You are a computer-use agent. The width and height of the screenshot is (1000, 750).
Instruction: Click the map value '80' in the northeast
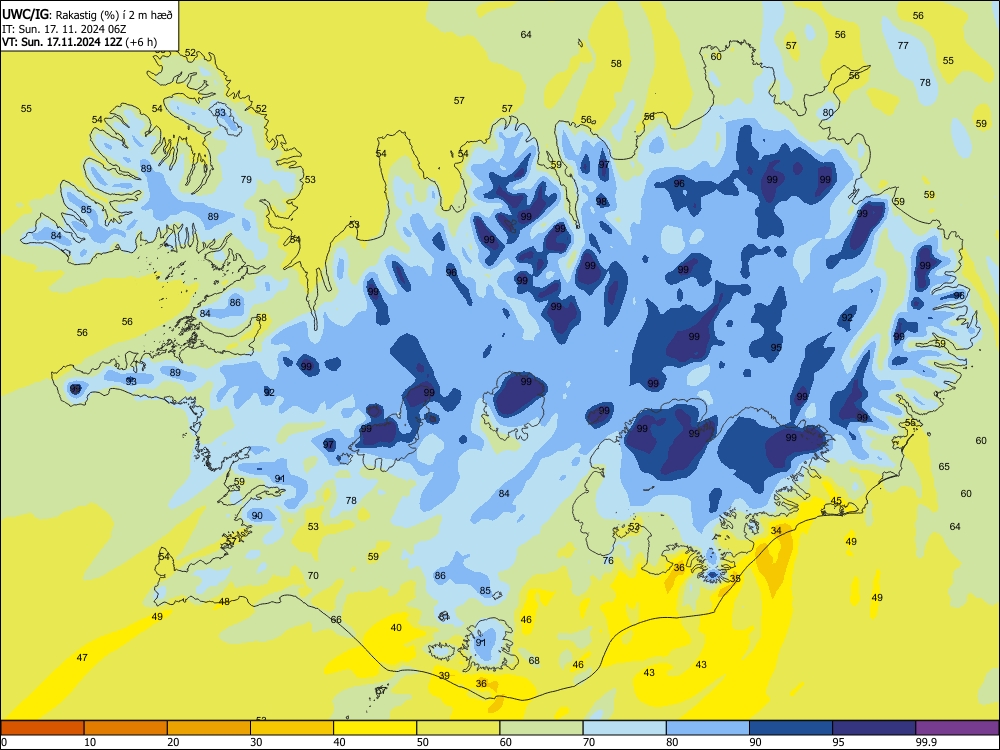click(x=828, y=112)
